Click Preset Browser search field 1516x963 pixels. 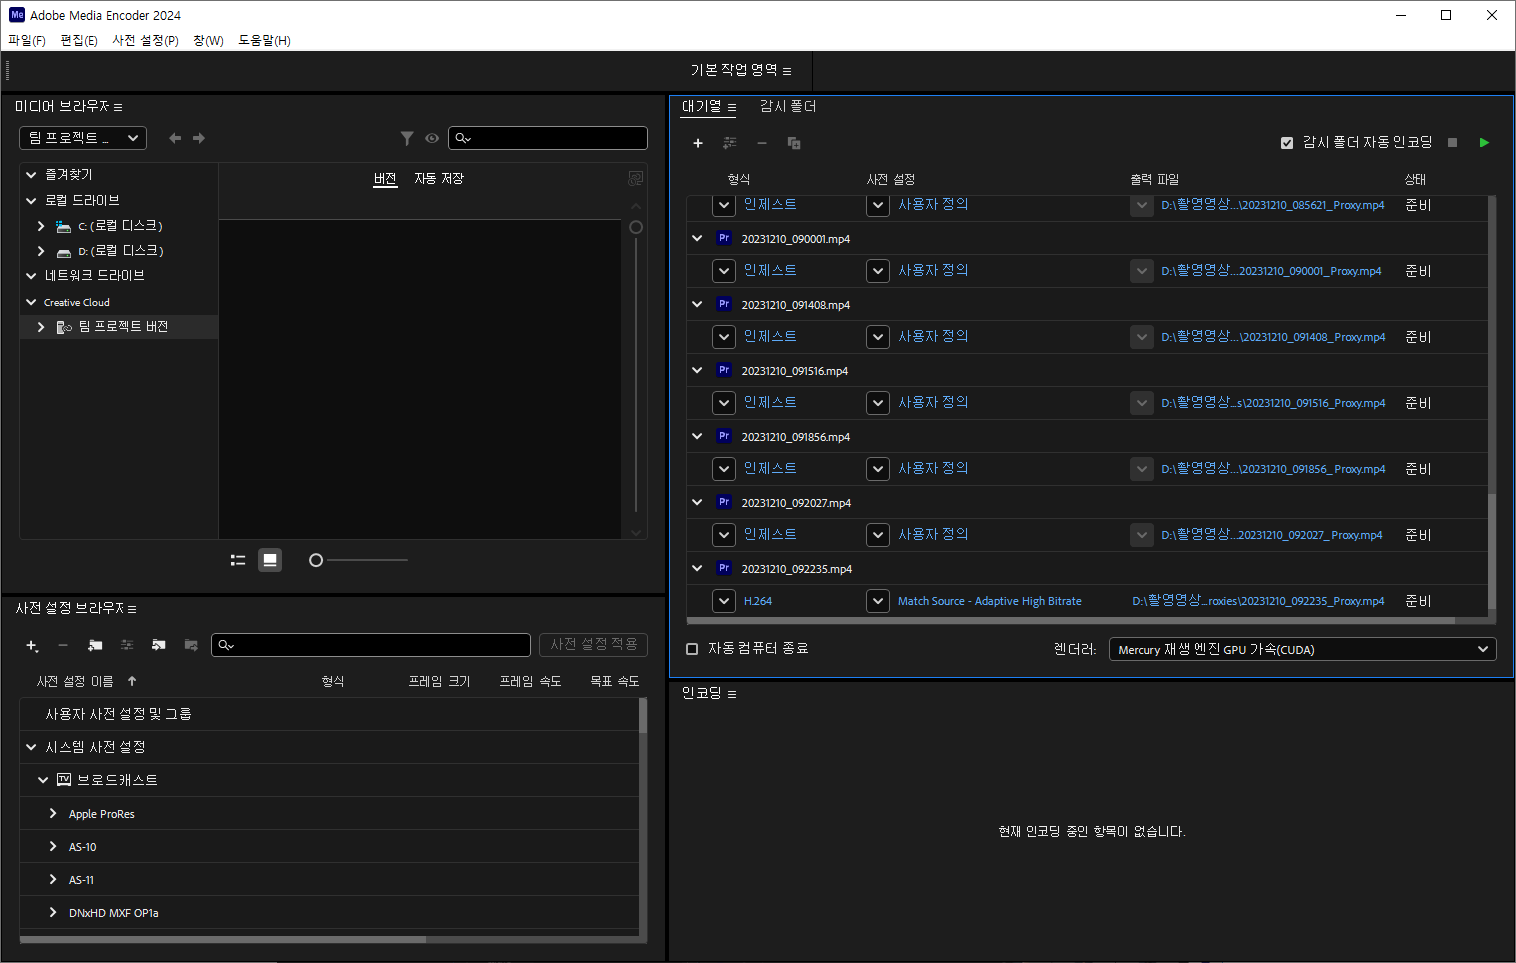click(371, 645)
